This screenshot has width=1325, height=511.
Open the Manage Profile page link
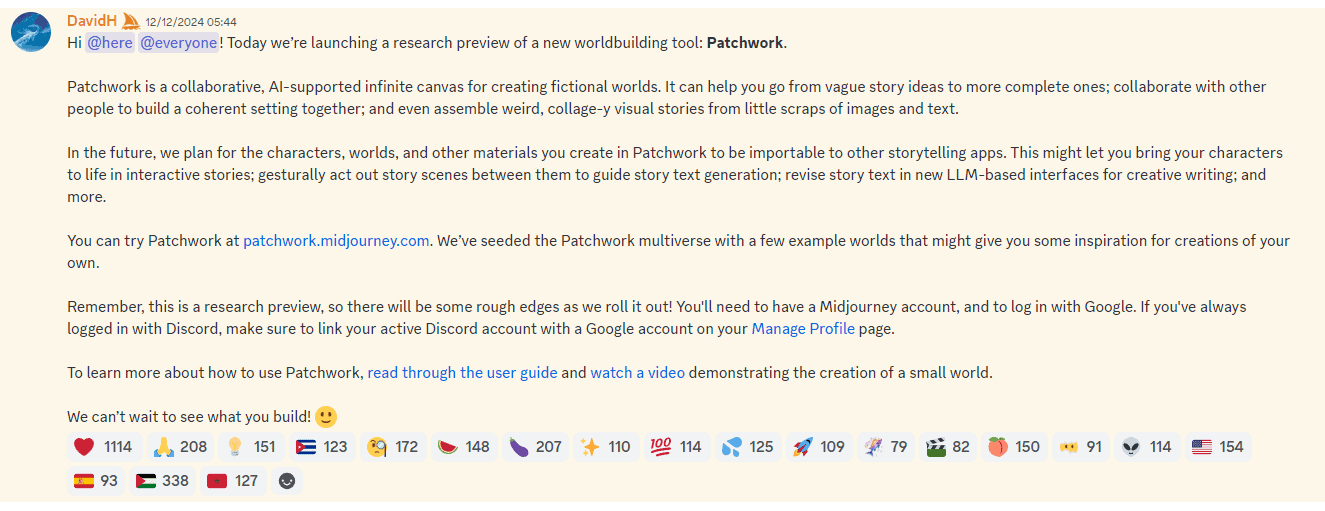803,329
